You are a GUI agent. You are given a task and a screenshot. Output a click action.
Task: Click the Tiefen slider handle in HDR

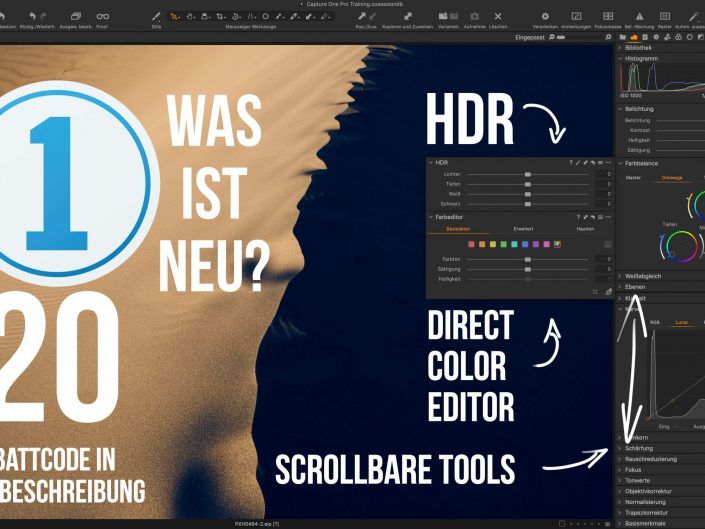(528, 184)
